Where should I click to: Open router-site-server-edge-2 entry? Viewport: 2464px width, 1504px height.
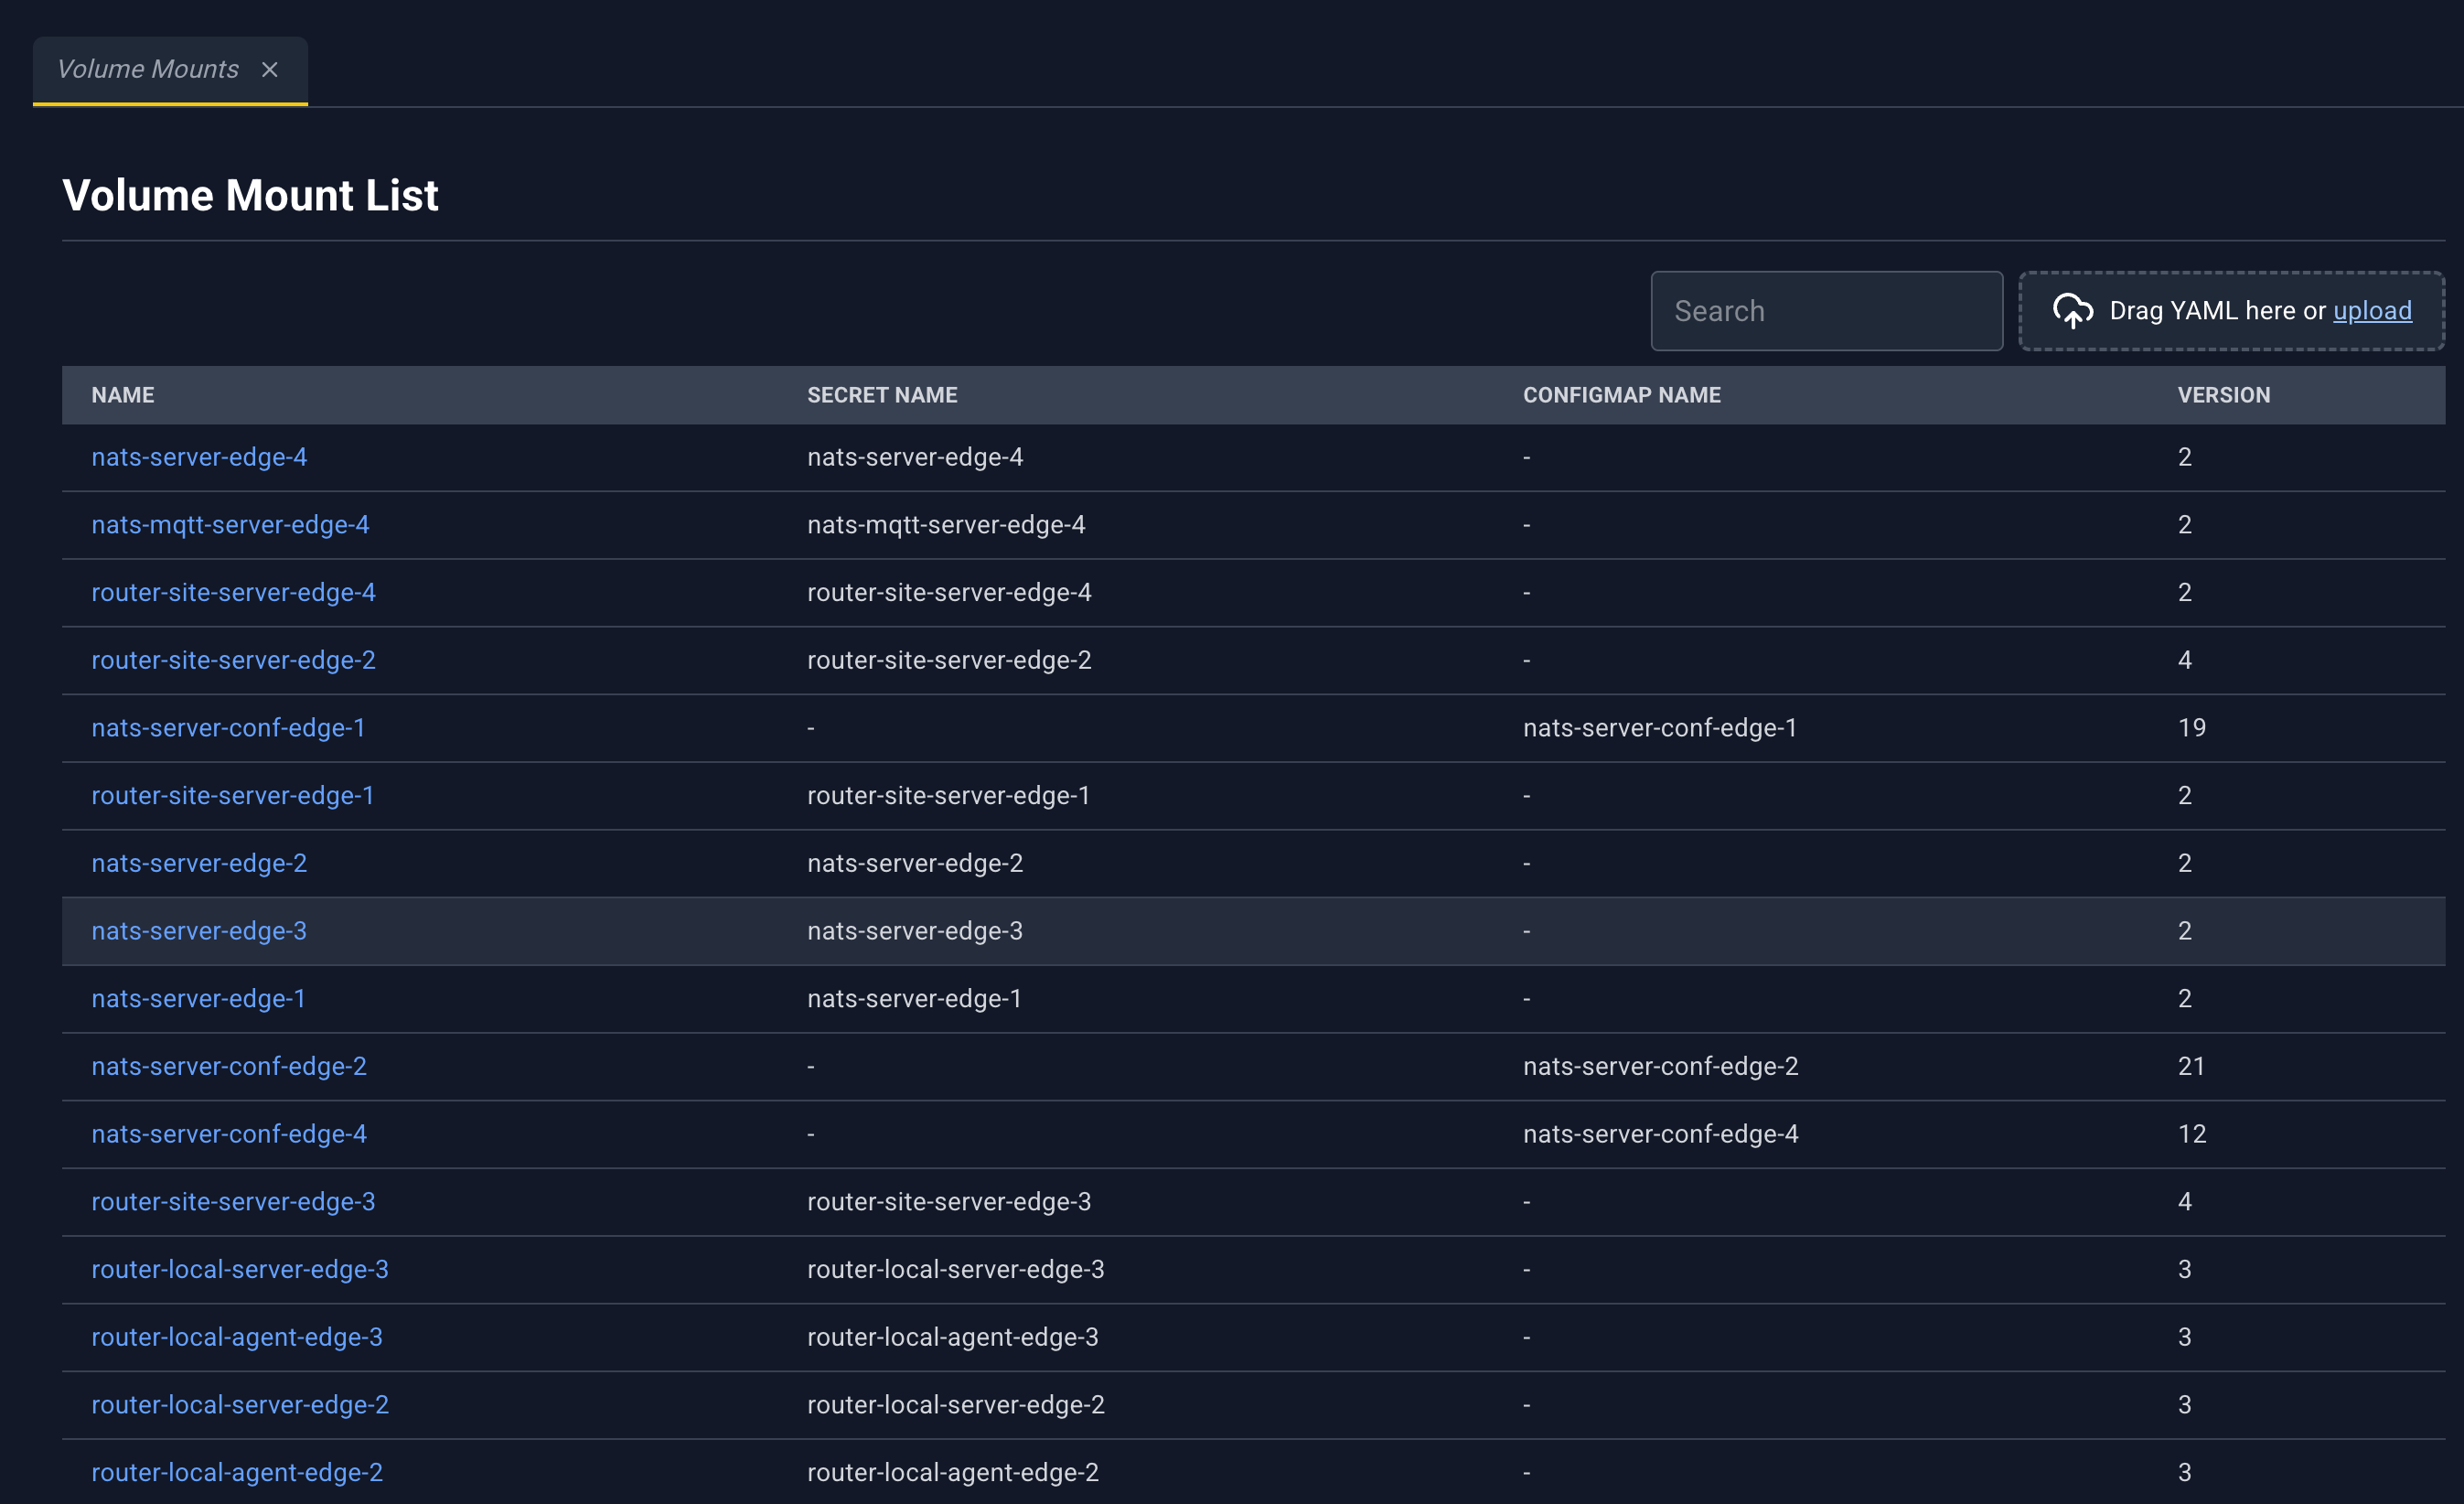[233, 660]
